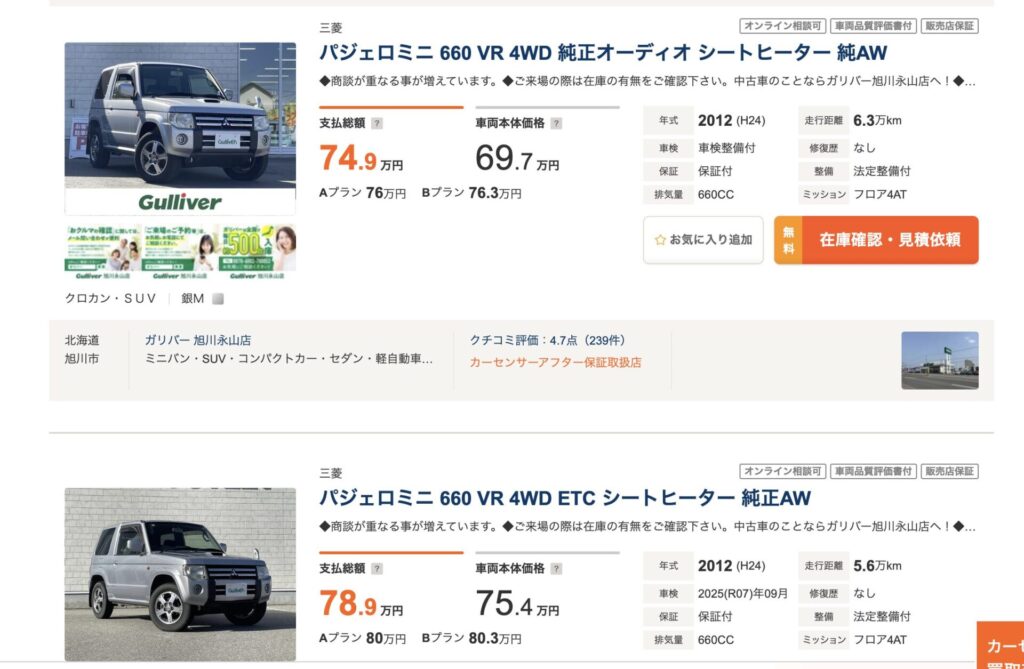1024x669 pixels.
Task: Click help icon next to first listing's 支払総額
Action: click(x=377, y=123)
